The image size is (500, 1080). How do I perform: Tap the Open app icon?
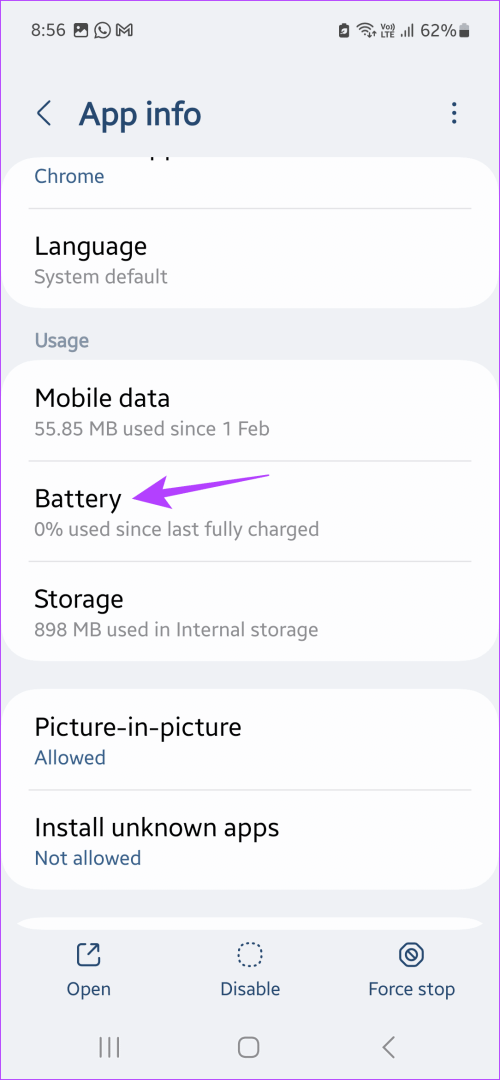(88, 955)
